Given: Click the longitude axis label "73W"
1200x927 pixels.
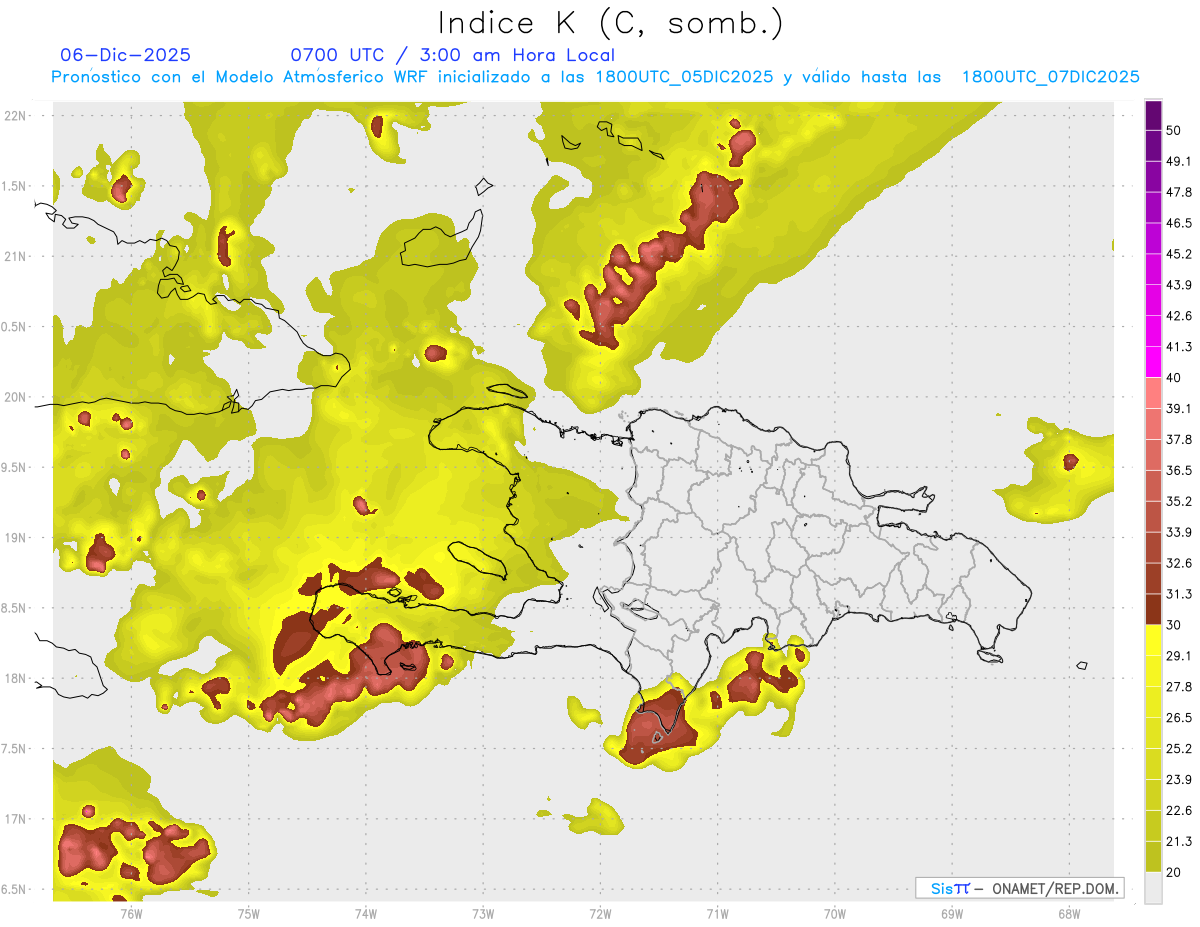Looking at the screenshot, I should point(483,913).
